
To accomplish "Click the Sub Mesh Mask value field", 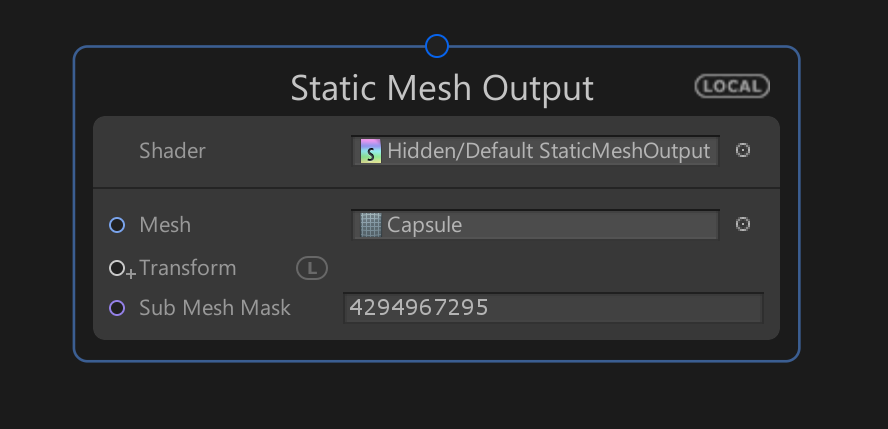I will click(x=553, y=308).
